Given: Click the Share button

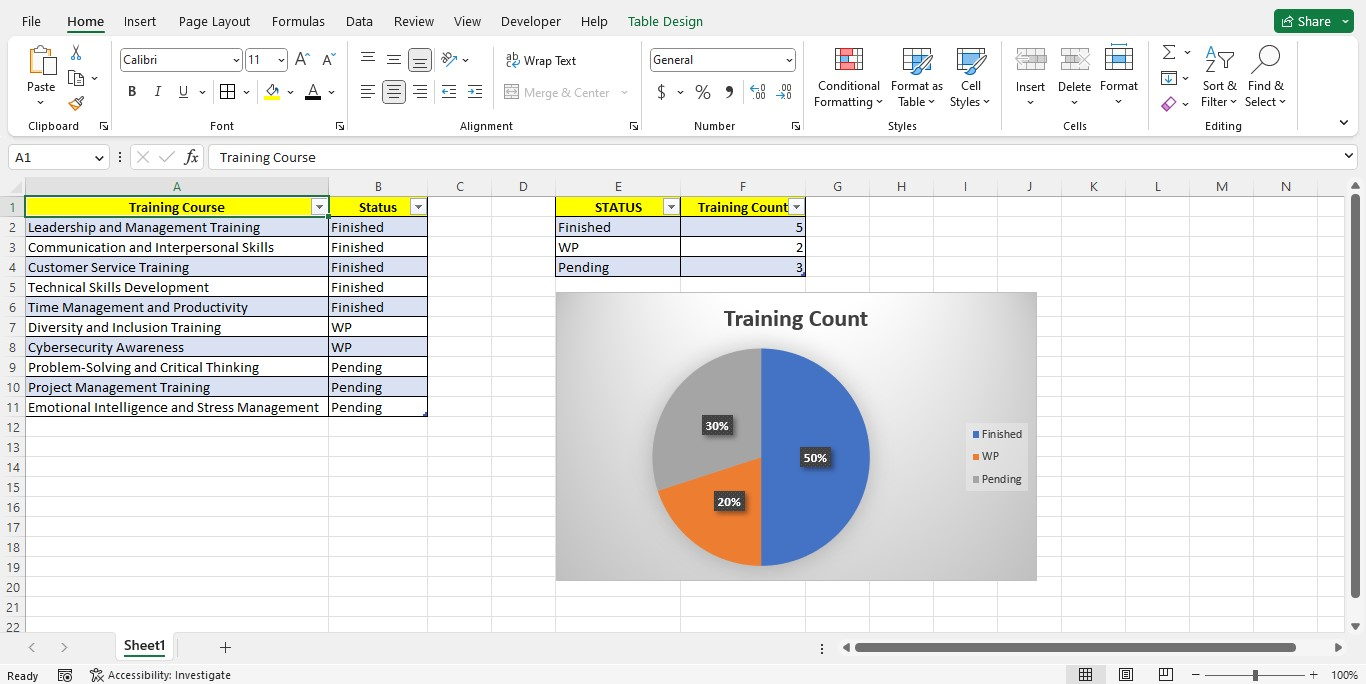Looking at the screenshot, I should point(1313,20).
